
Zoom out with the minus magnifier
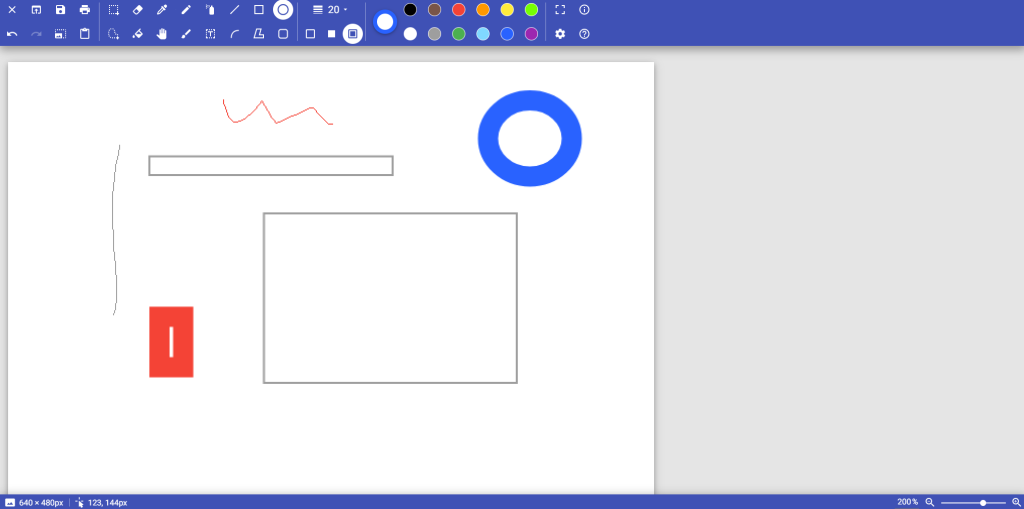tap(929, 502)
